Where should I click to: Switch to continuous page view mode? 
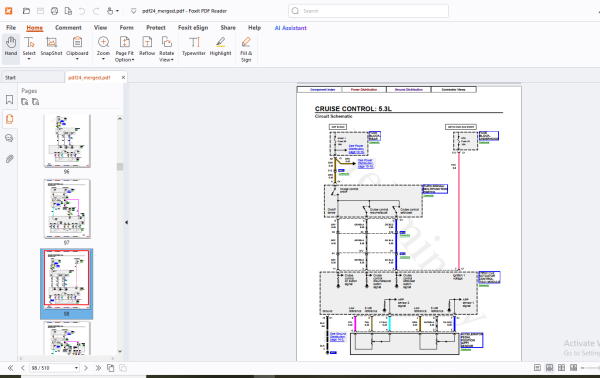[x=549, y=368]
